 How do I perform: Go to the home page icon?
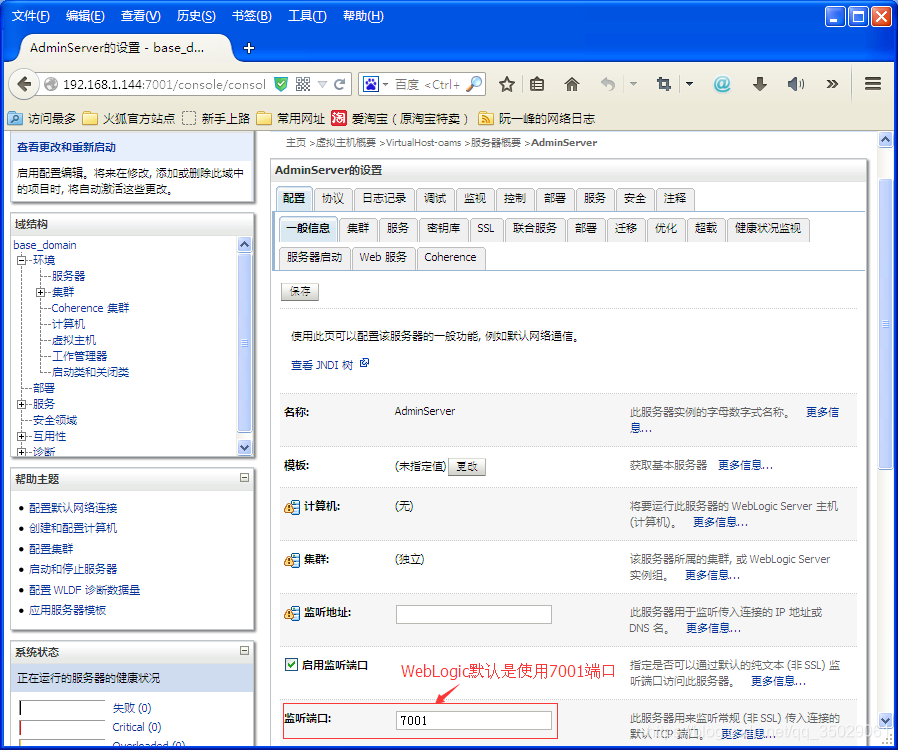tap(572, 85)
